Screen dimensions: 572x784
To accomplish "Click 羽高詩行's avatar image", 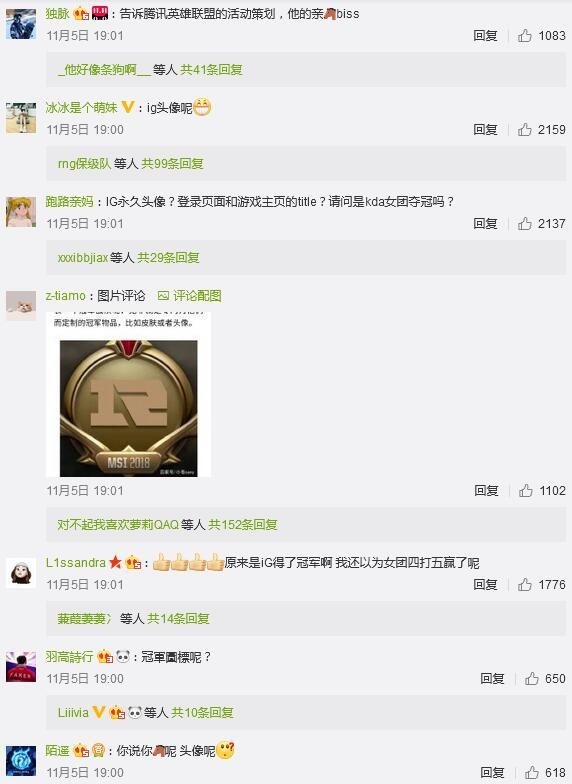I will point(21,667).
